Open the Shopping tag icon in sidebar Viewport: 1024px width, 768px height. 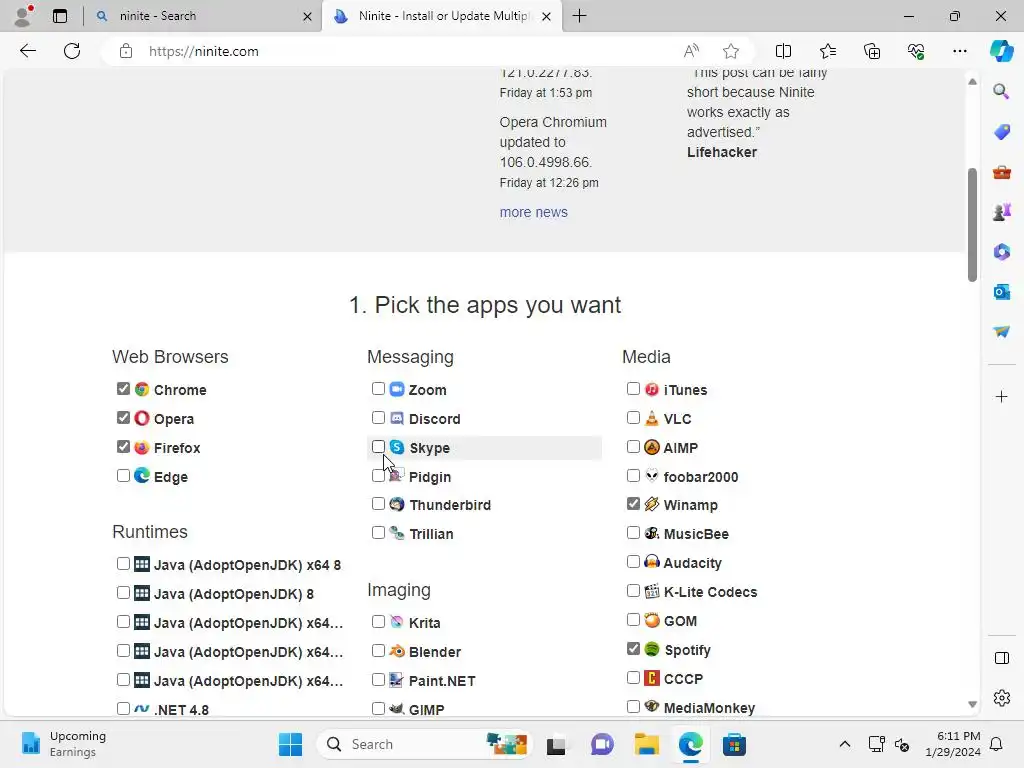tap(1001, 131)
